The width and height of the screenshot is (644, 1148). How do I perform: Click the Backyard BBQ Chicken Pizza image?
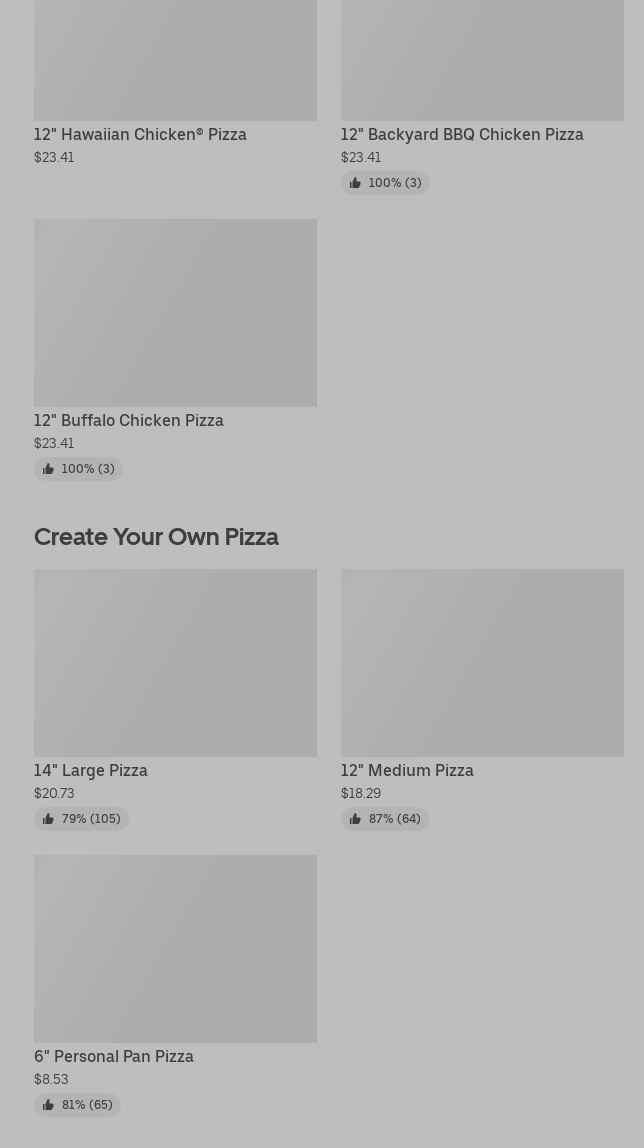(x=481, y=60)
